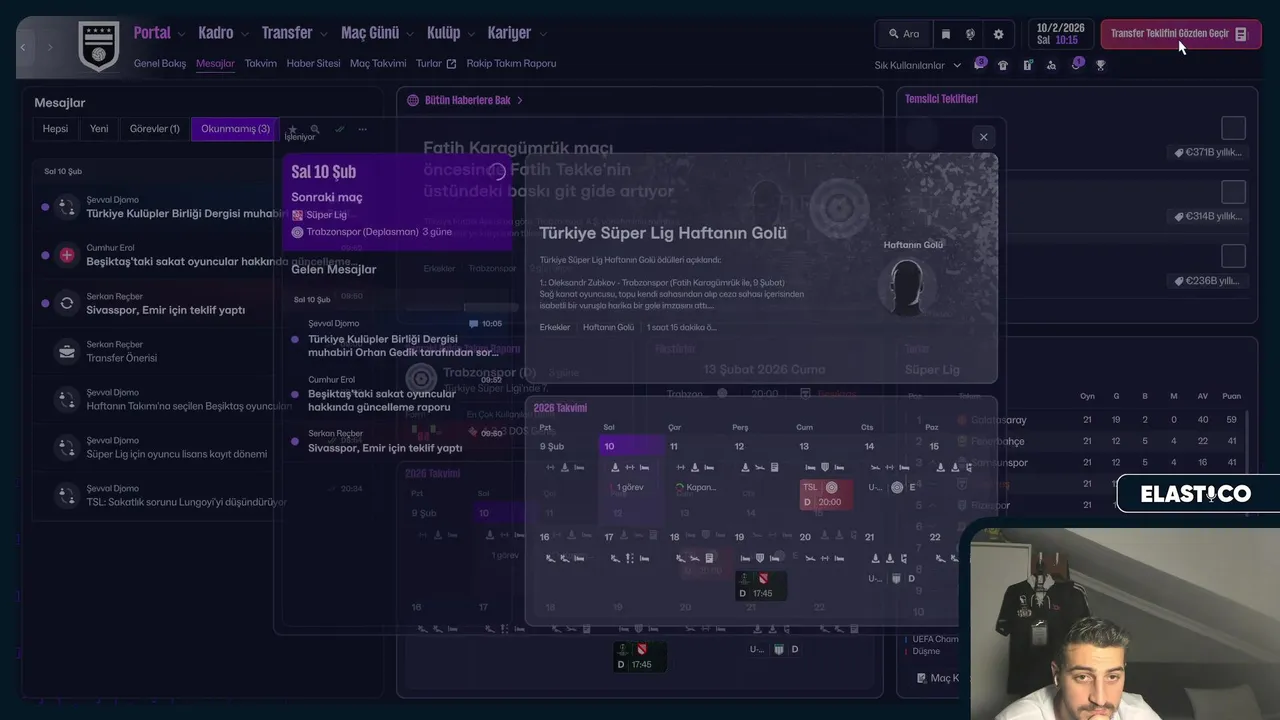The image size is (1280, 720).
Task: Select the Mesajlar sub-tab
Action: coord(215,63)
